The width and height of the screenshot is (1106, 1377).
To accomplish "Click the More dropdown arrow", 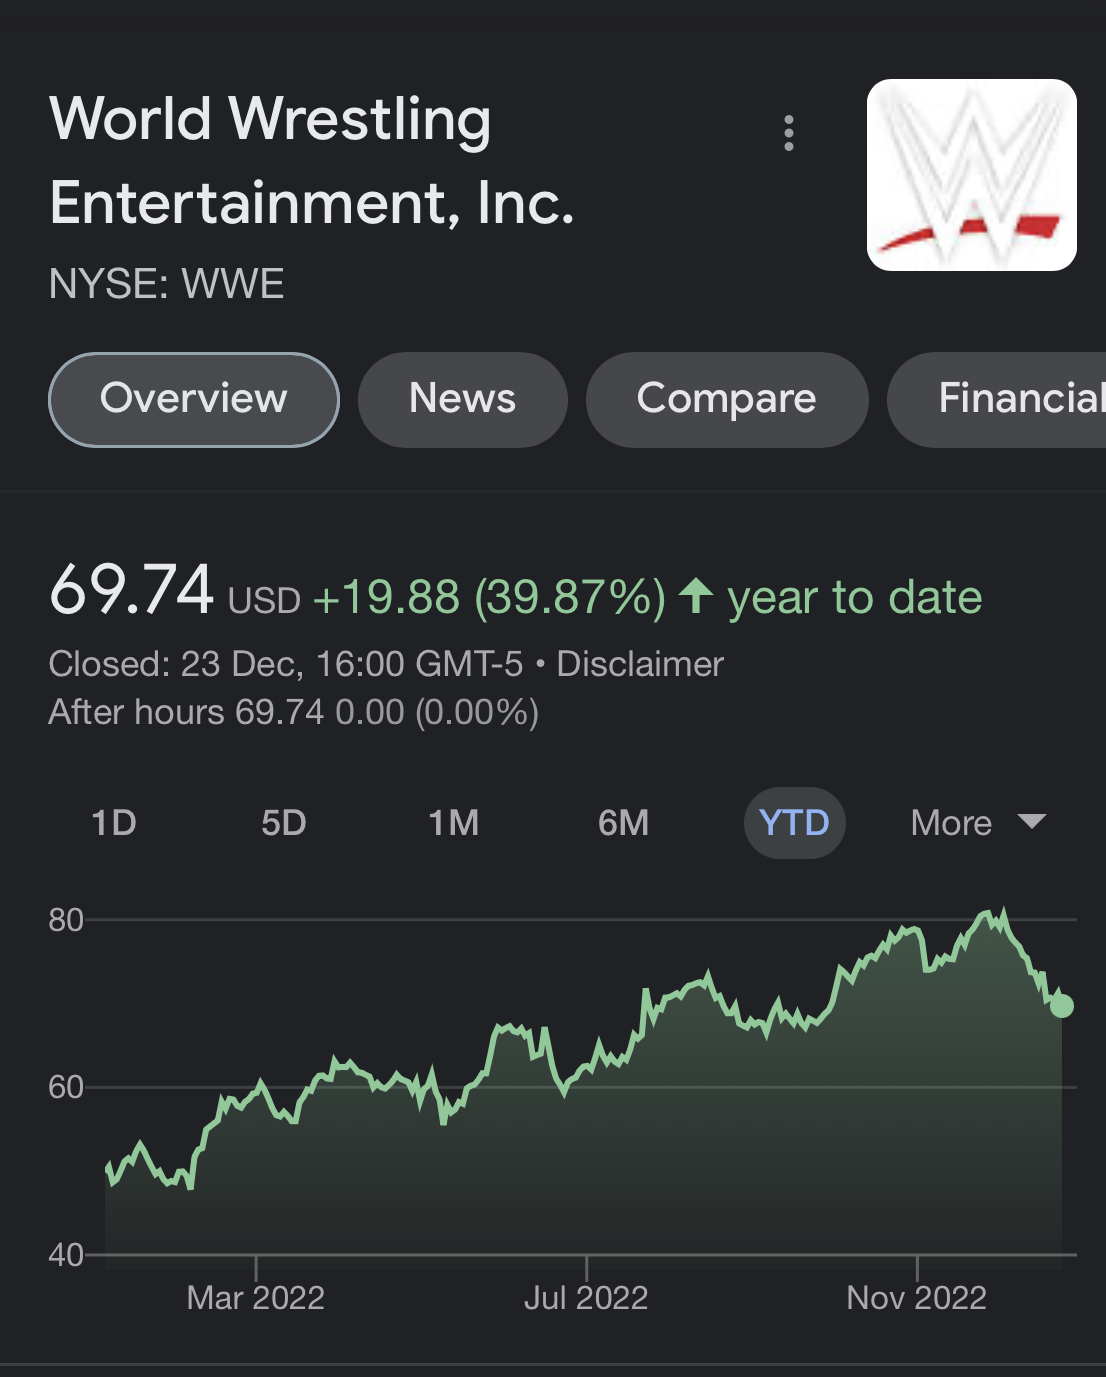I will pyautogui.click(x=1031, y=822).
